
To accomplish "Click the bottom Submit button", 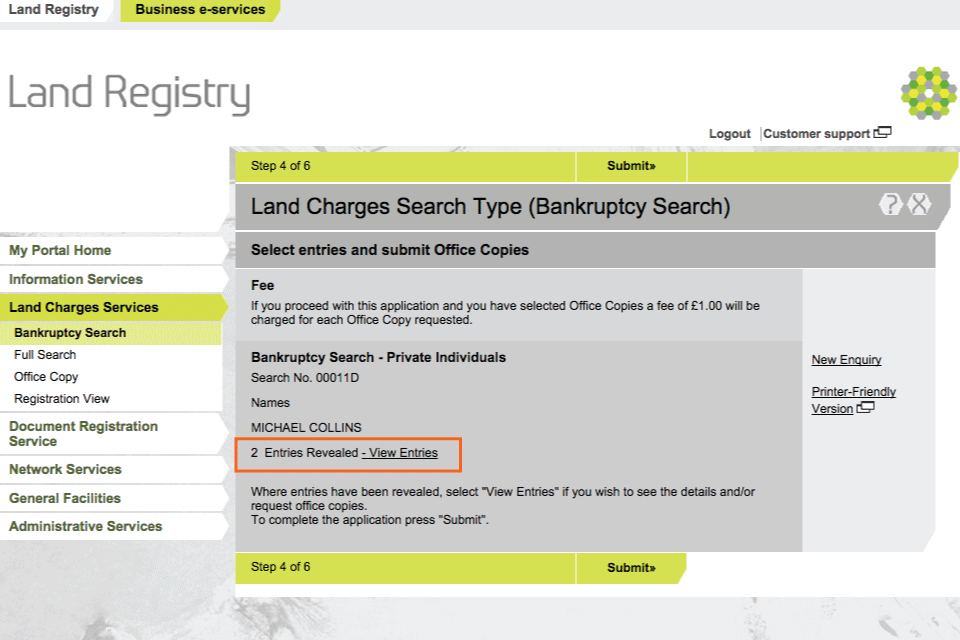I will tap(631, 568).
